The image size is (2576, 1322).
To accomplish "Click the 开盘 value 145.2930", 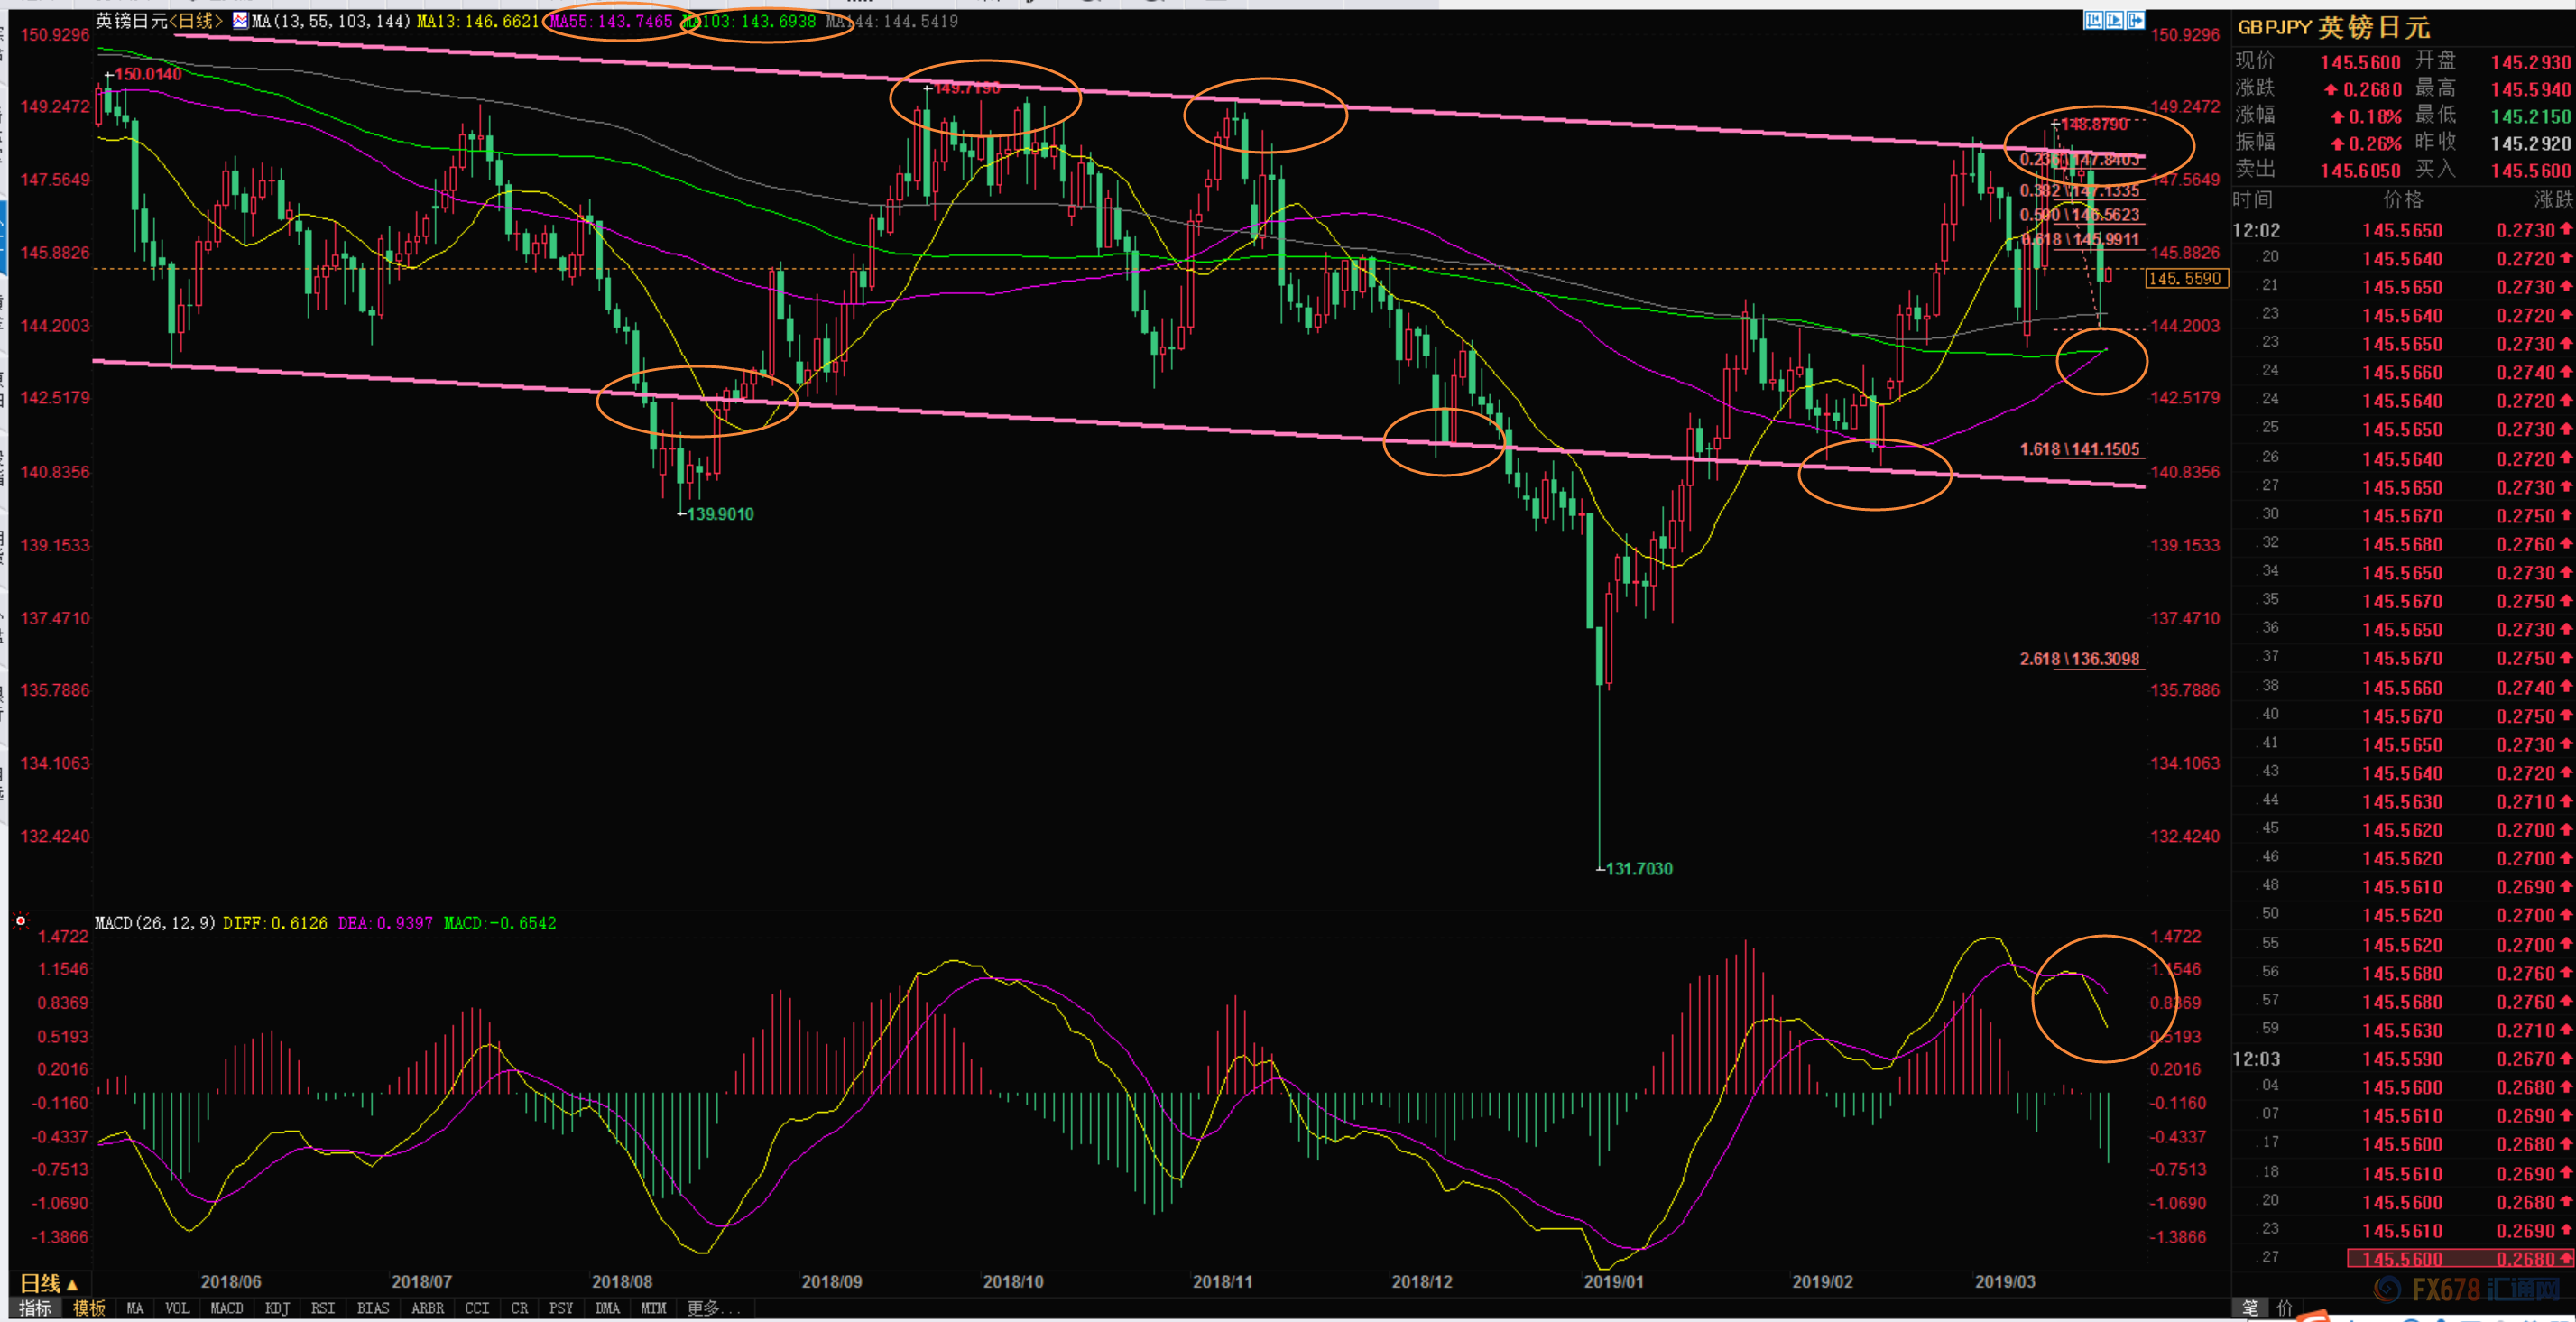I will [x=2530, y=62].
